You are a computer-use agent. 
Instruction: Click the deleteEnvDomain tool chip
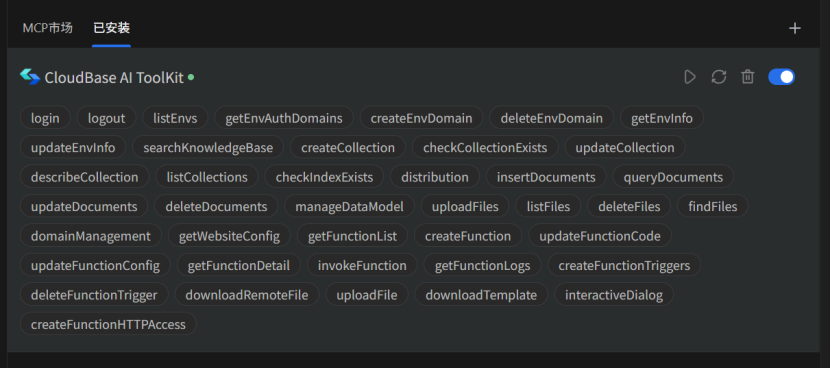(552, 118)
